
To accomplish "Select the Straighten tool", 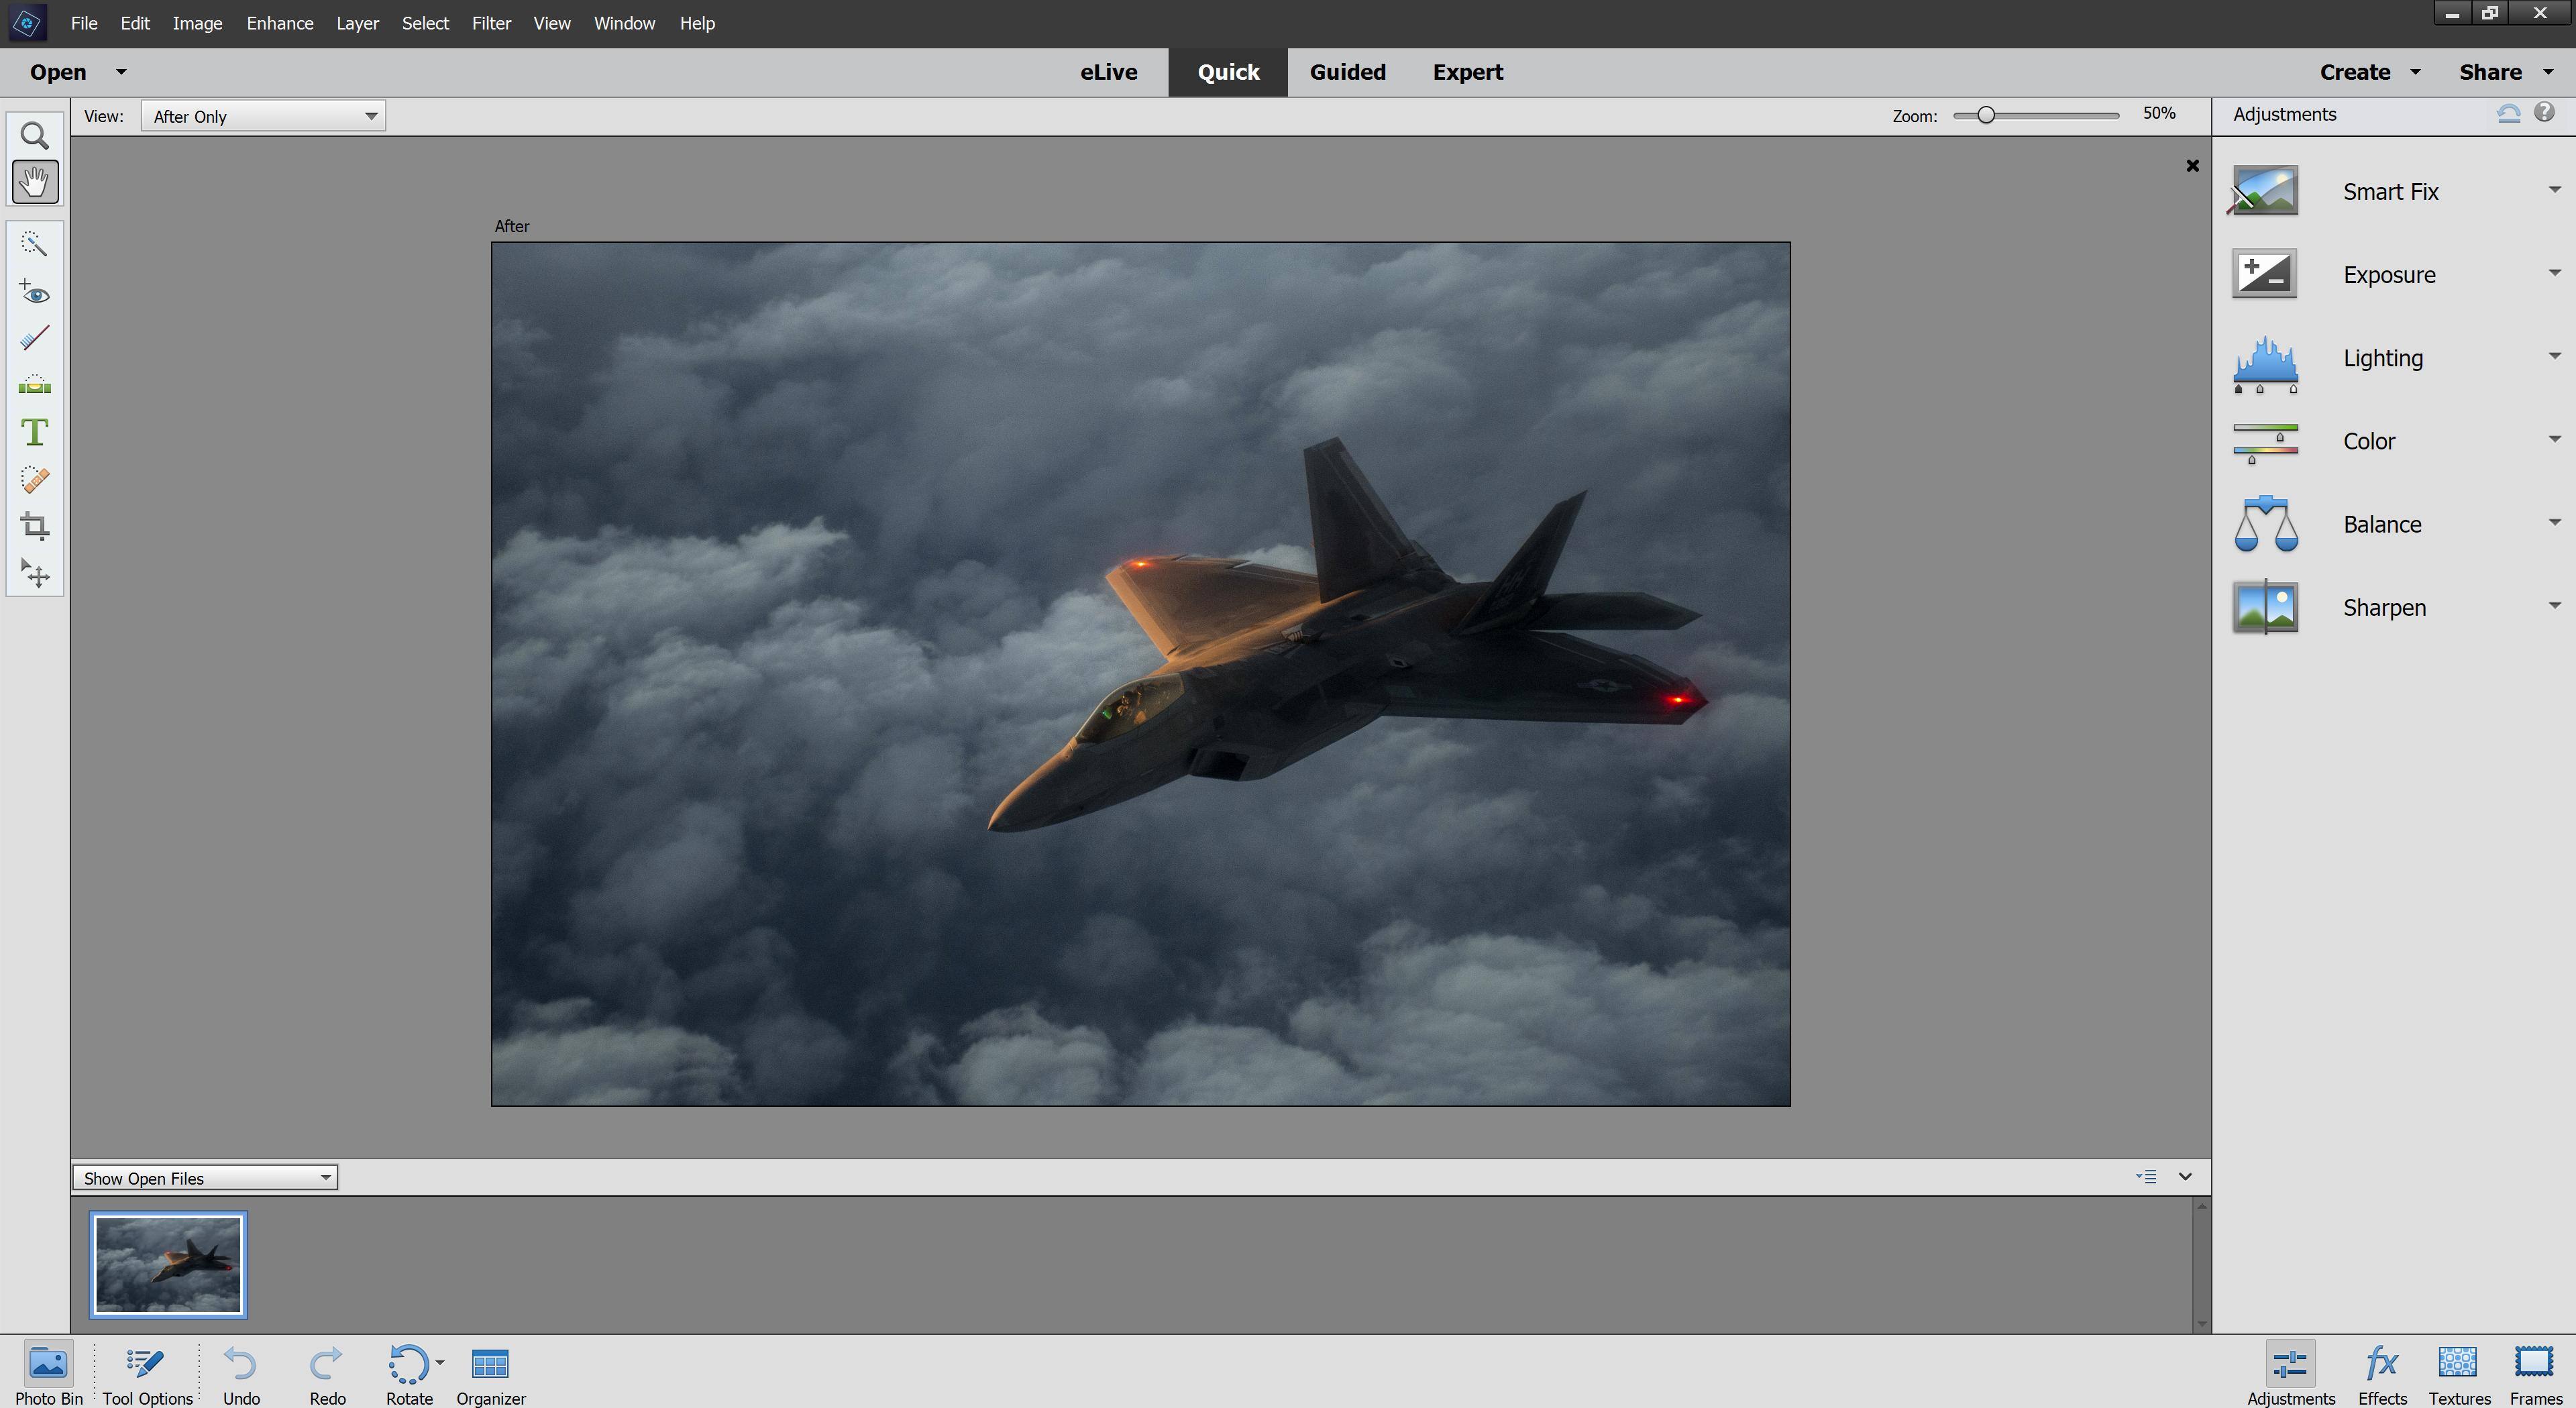I will point(35,386).
